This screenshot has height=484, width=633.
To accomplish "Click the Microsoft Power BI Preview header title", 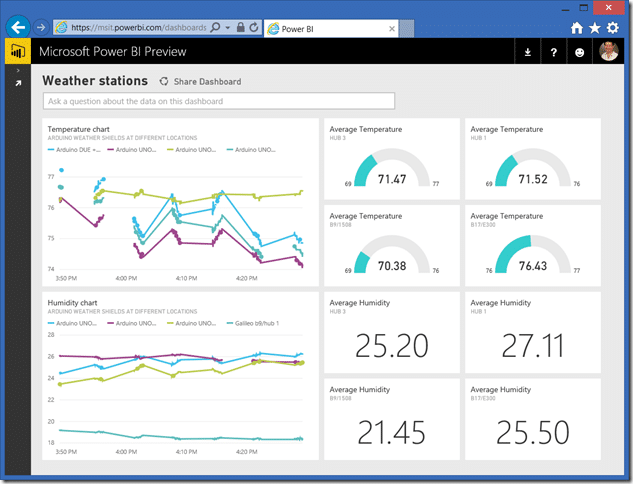I will click(113, 52).
